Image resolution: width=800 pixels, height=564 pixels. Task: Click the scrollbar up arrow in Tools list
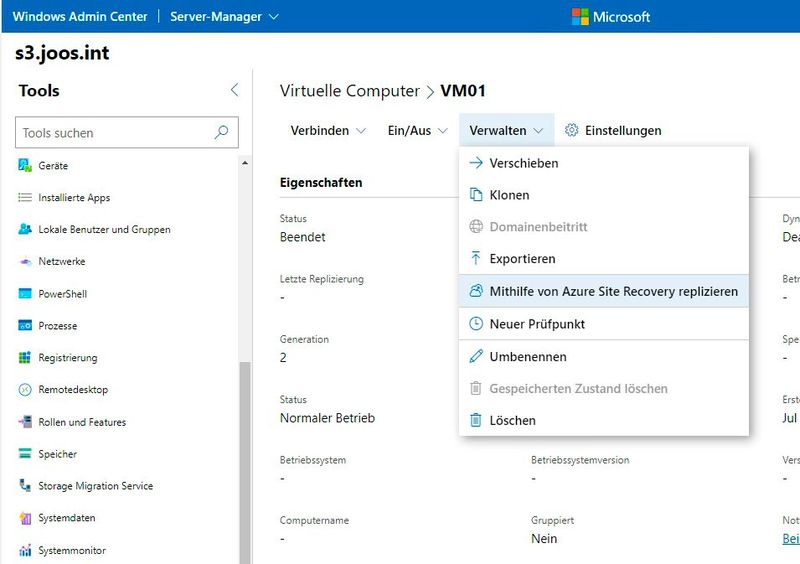(245, 163)
